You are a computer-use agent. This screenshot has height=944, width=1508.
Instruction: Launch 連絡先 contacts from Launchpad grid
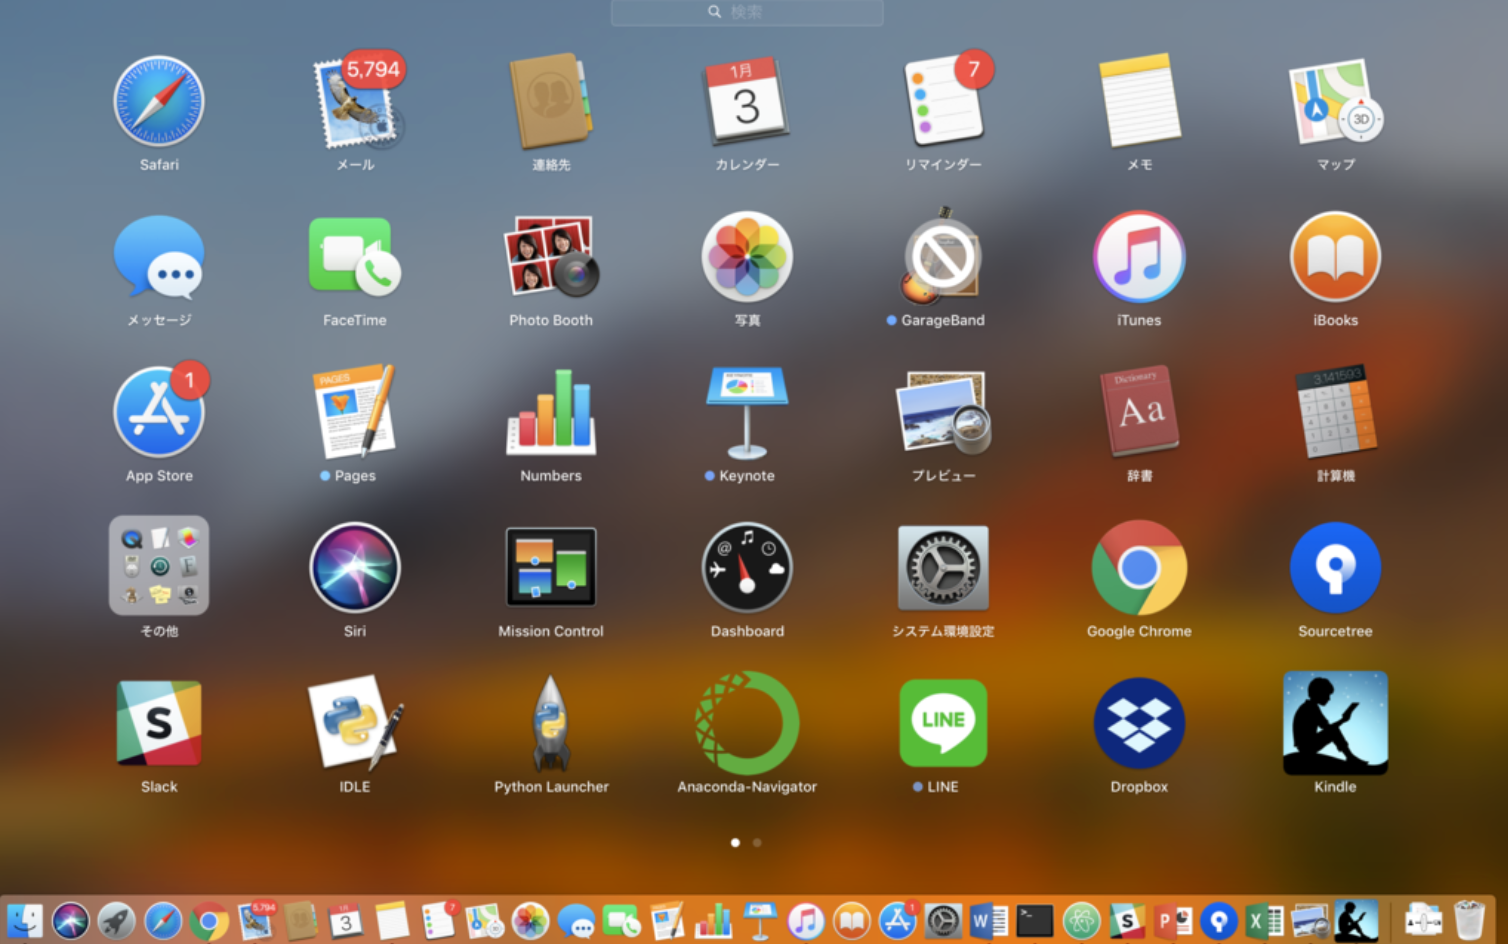click(x=551, y=102)
